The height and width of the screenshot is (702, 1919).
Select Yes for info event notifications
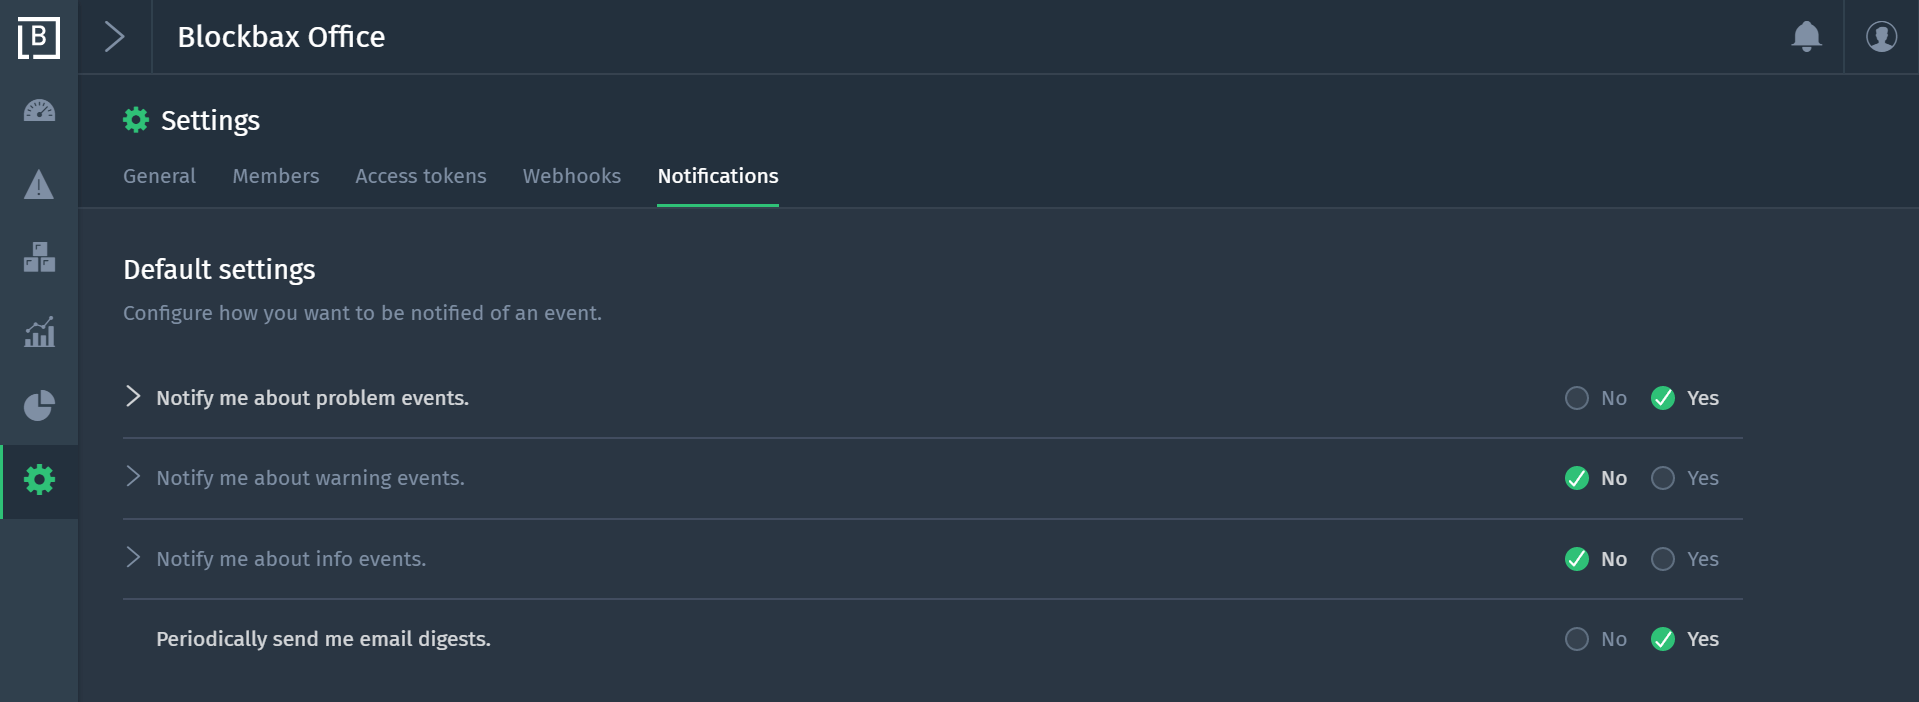point(1685,559)
